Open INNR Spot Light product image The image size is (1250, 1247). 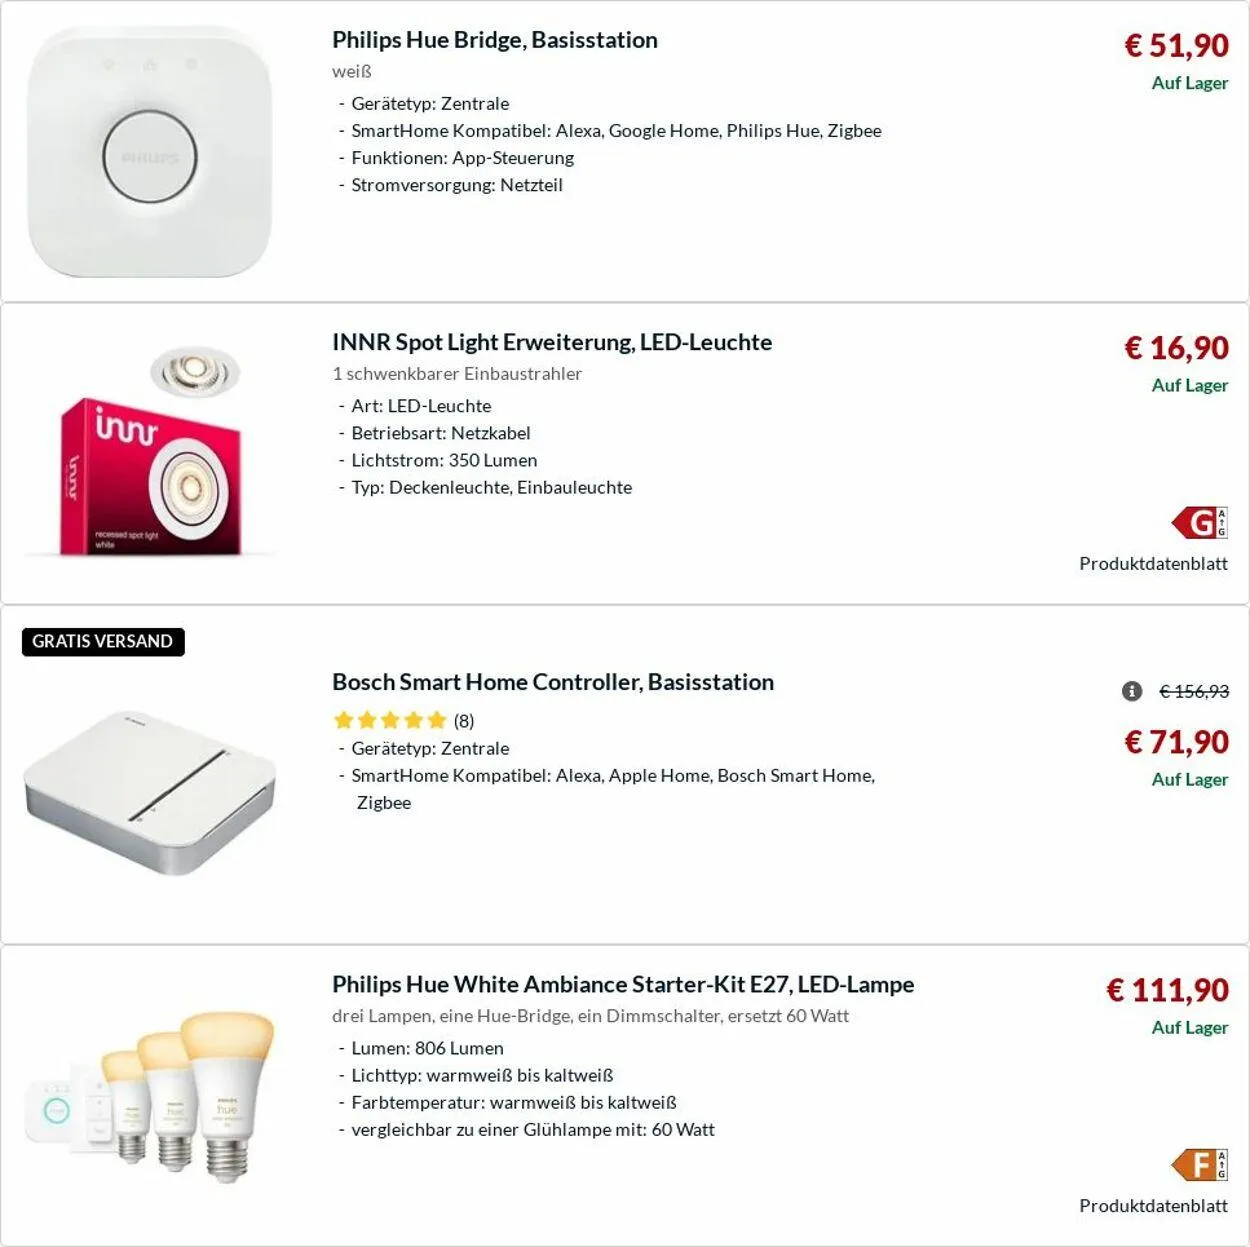[150, 452]
